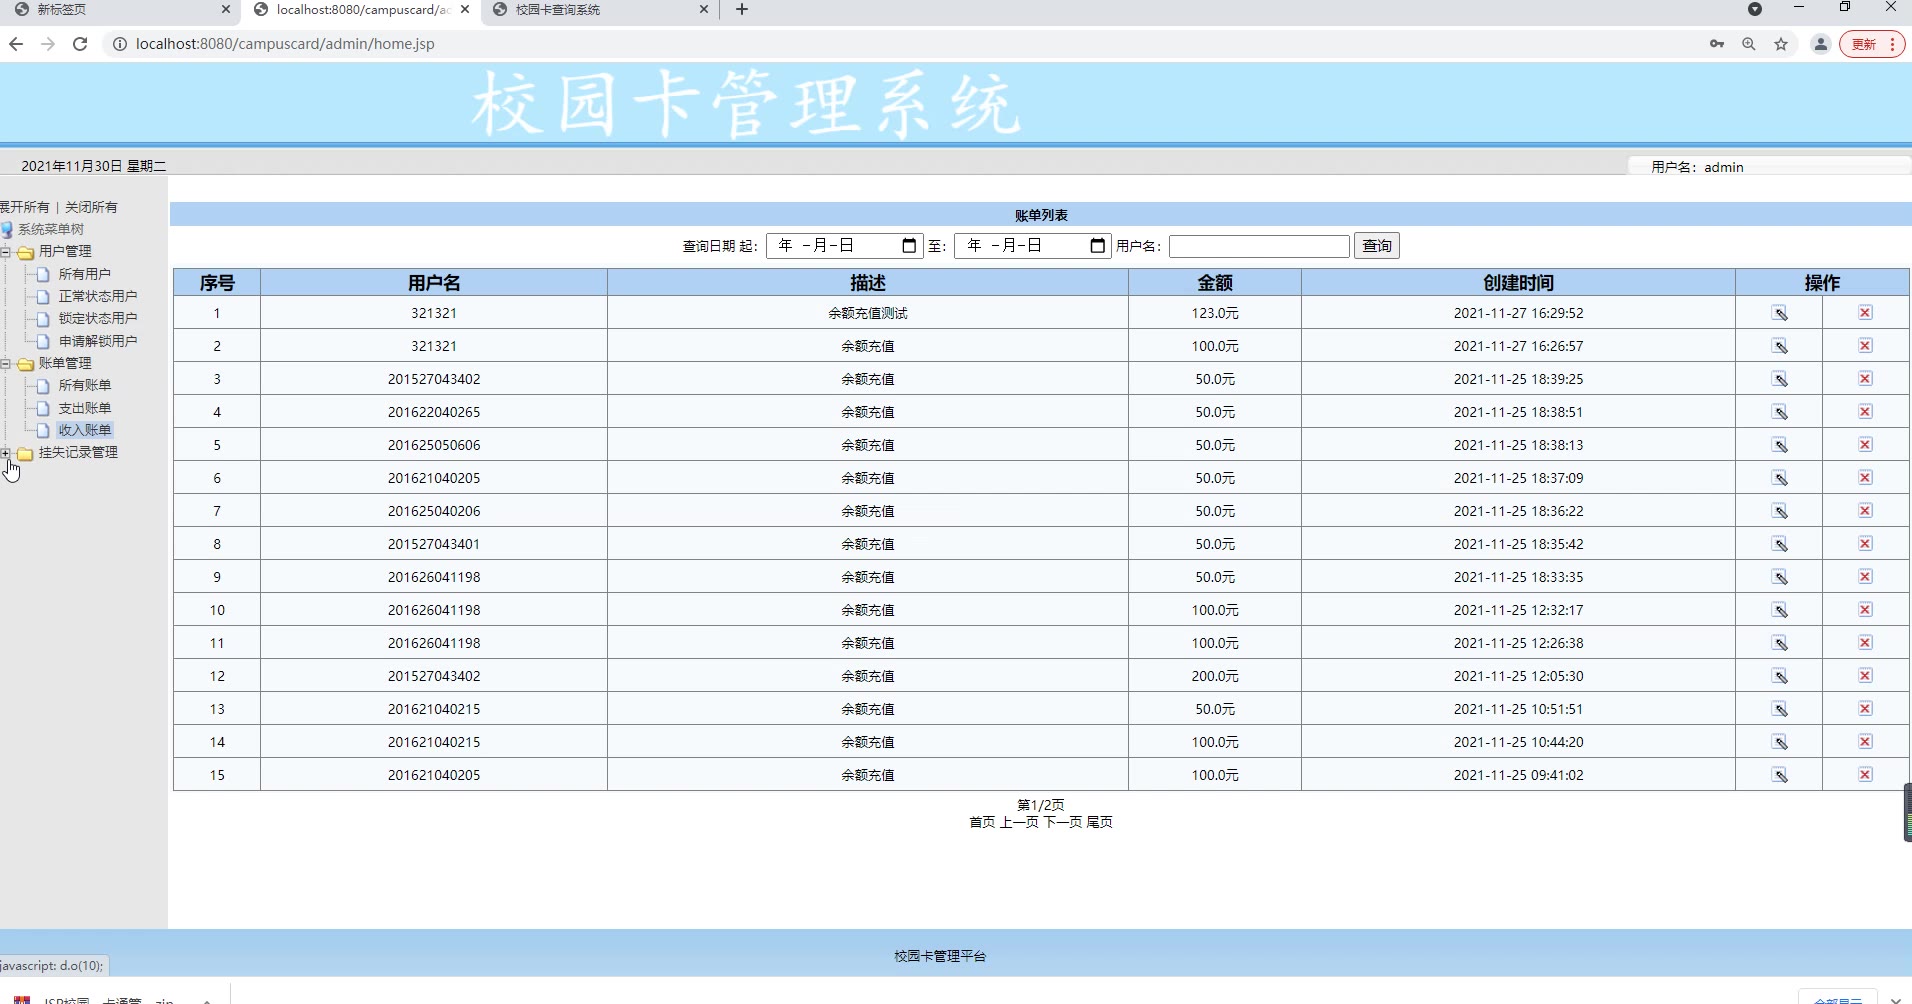Open the end date calendar picker

point(1097,246)
